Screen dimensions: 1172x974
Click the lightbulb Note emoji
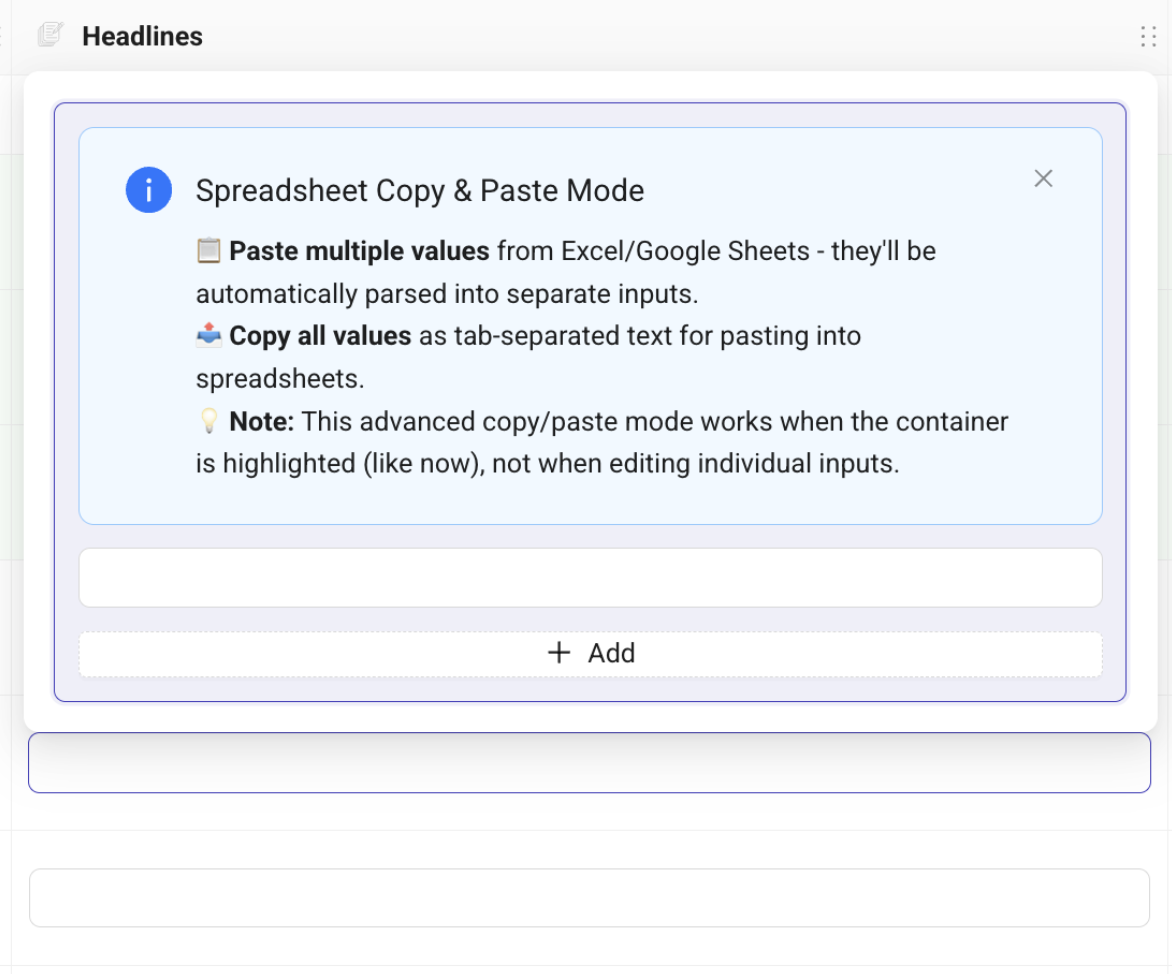tap(208, 422)
